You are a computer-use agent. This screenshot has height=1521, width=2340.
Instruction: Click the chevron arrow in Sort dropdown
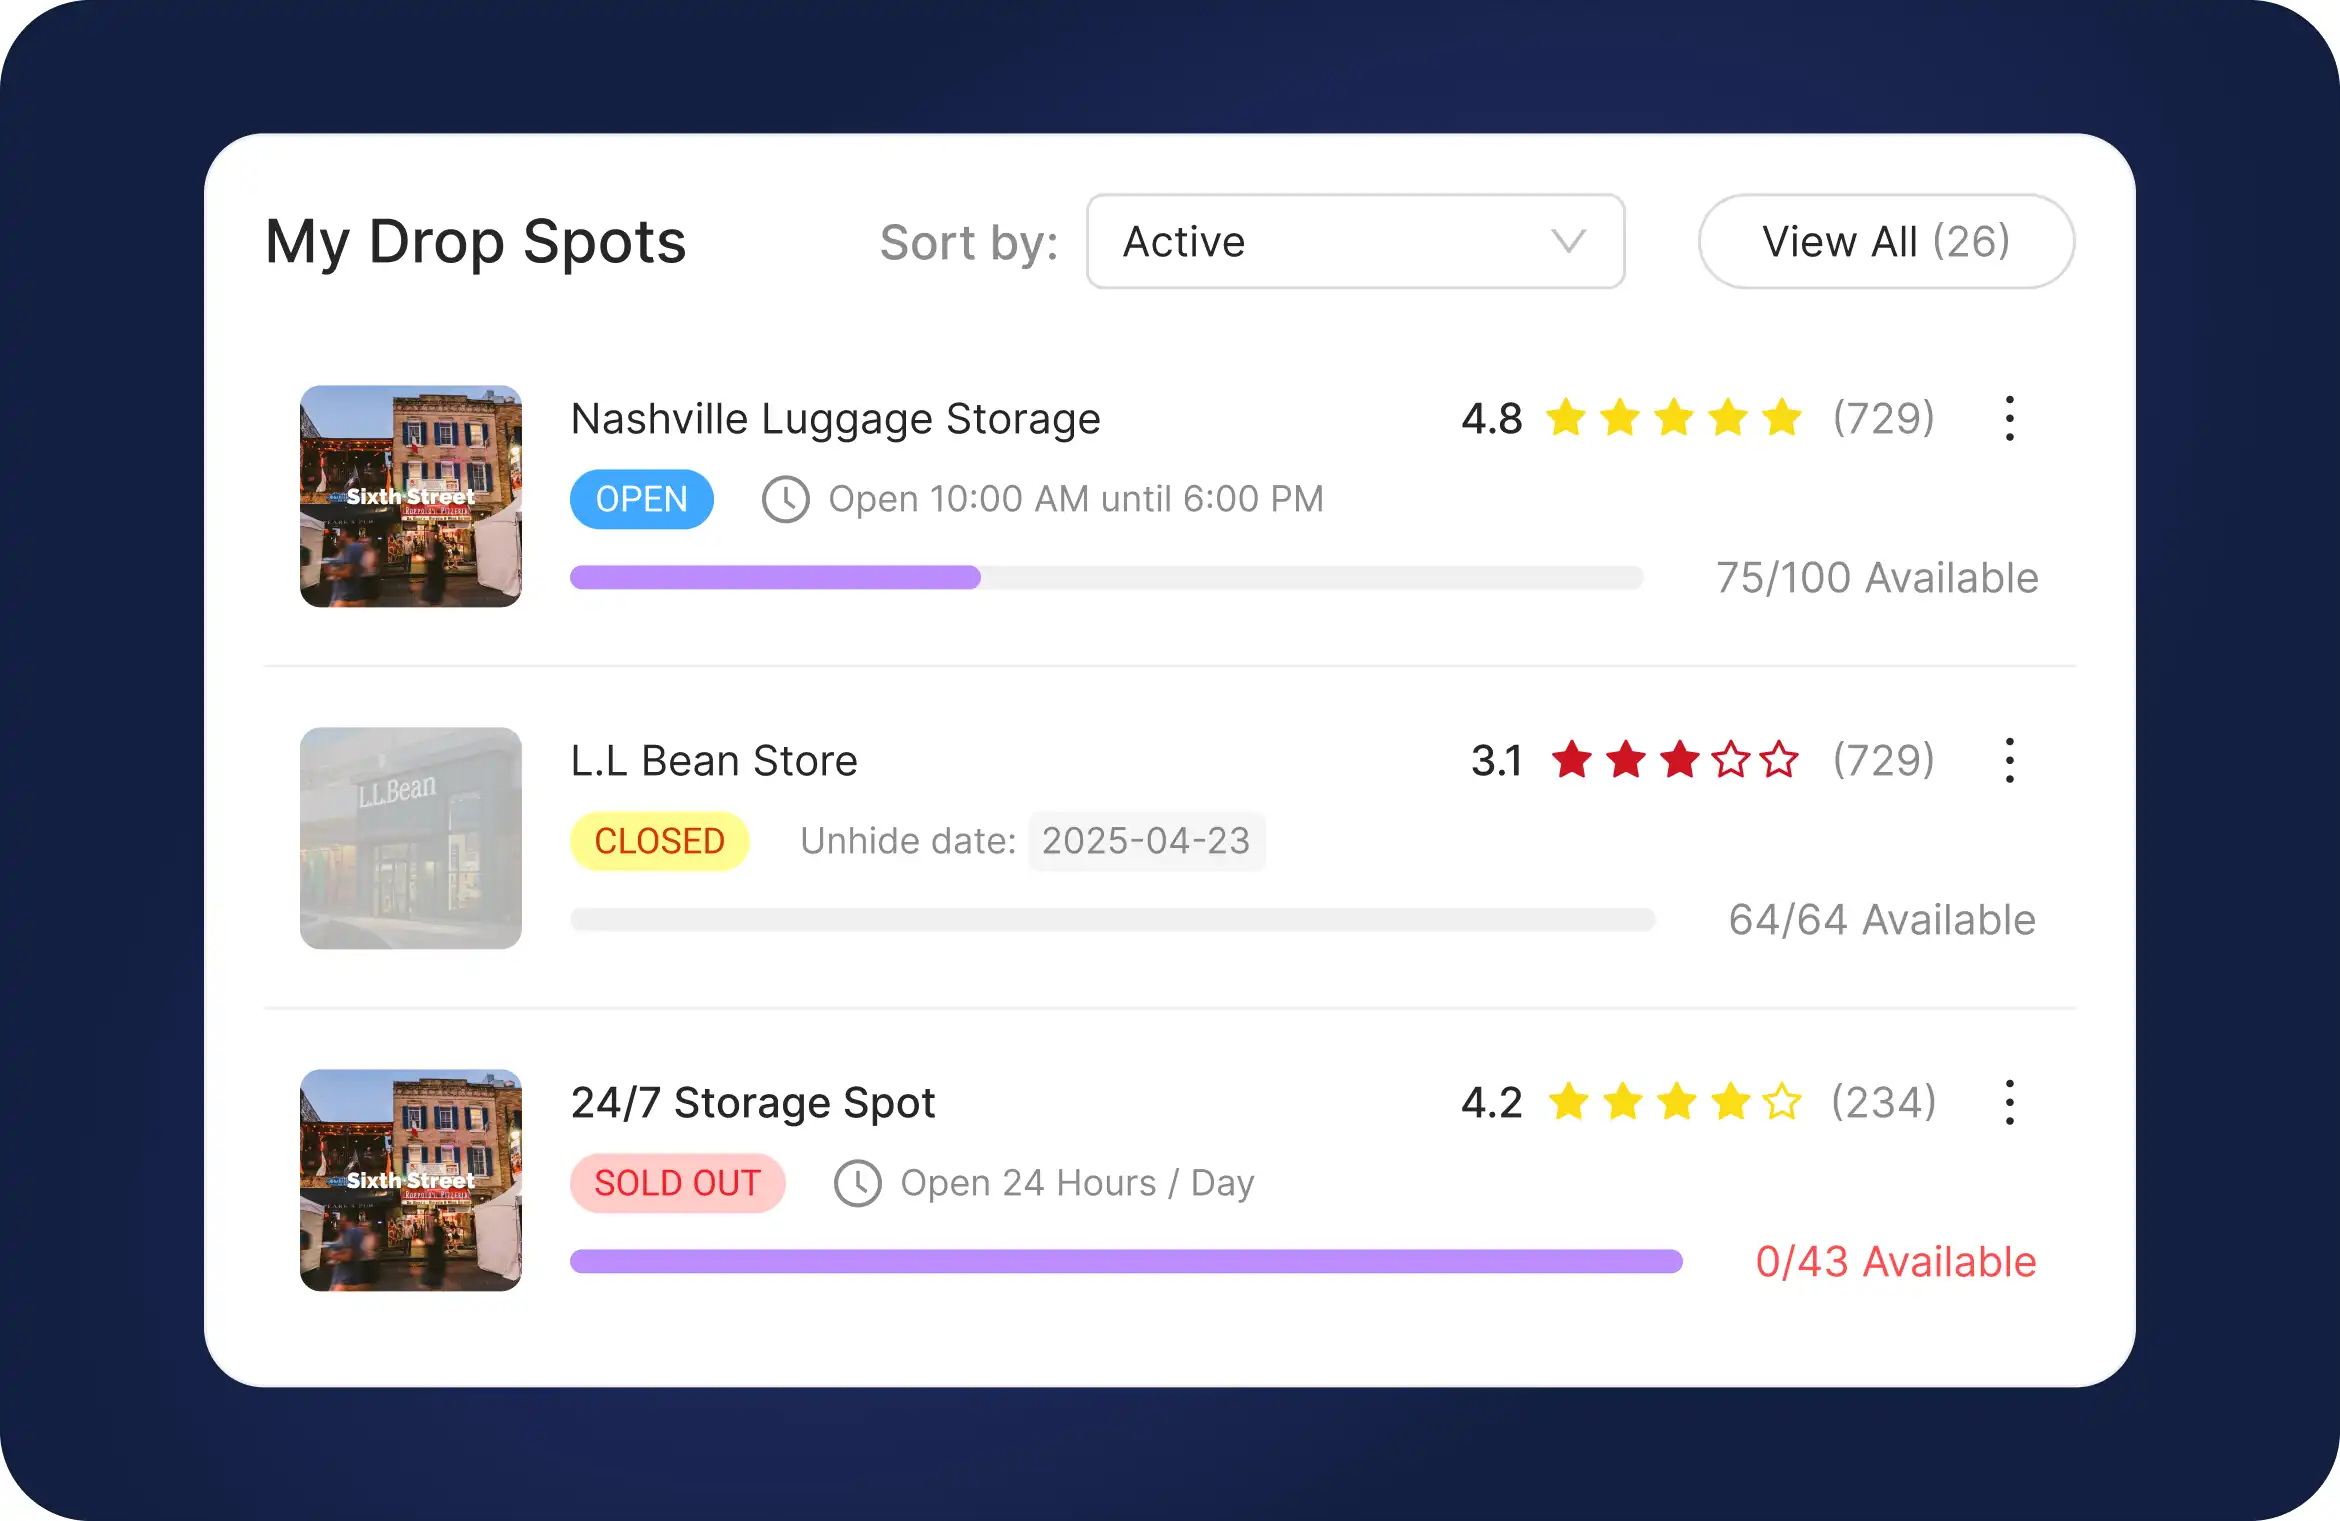point(1568,242)
